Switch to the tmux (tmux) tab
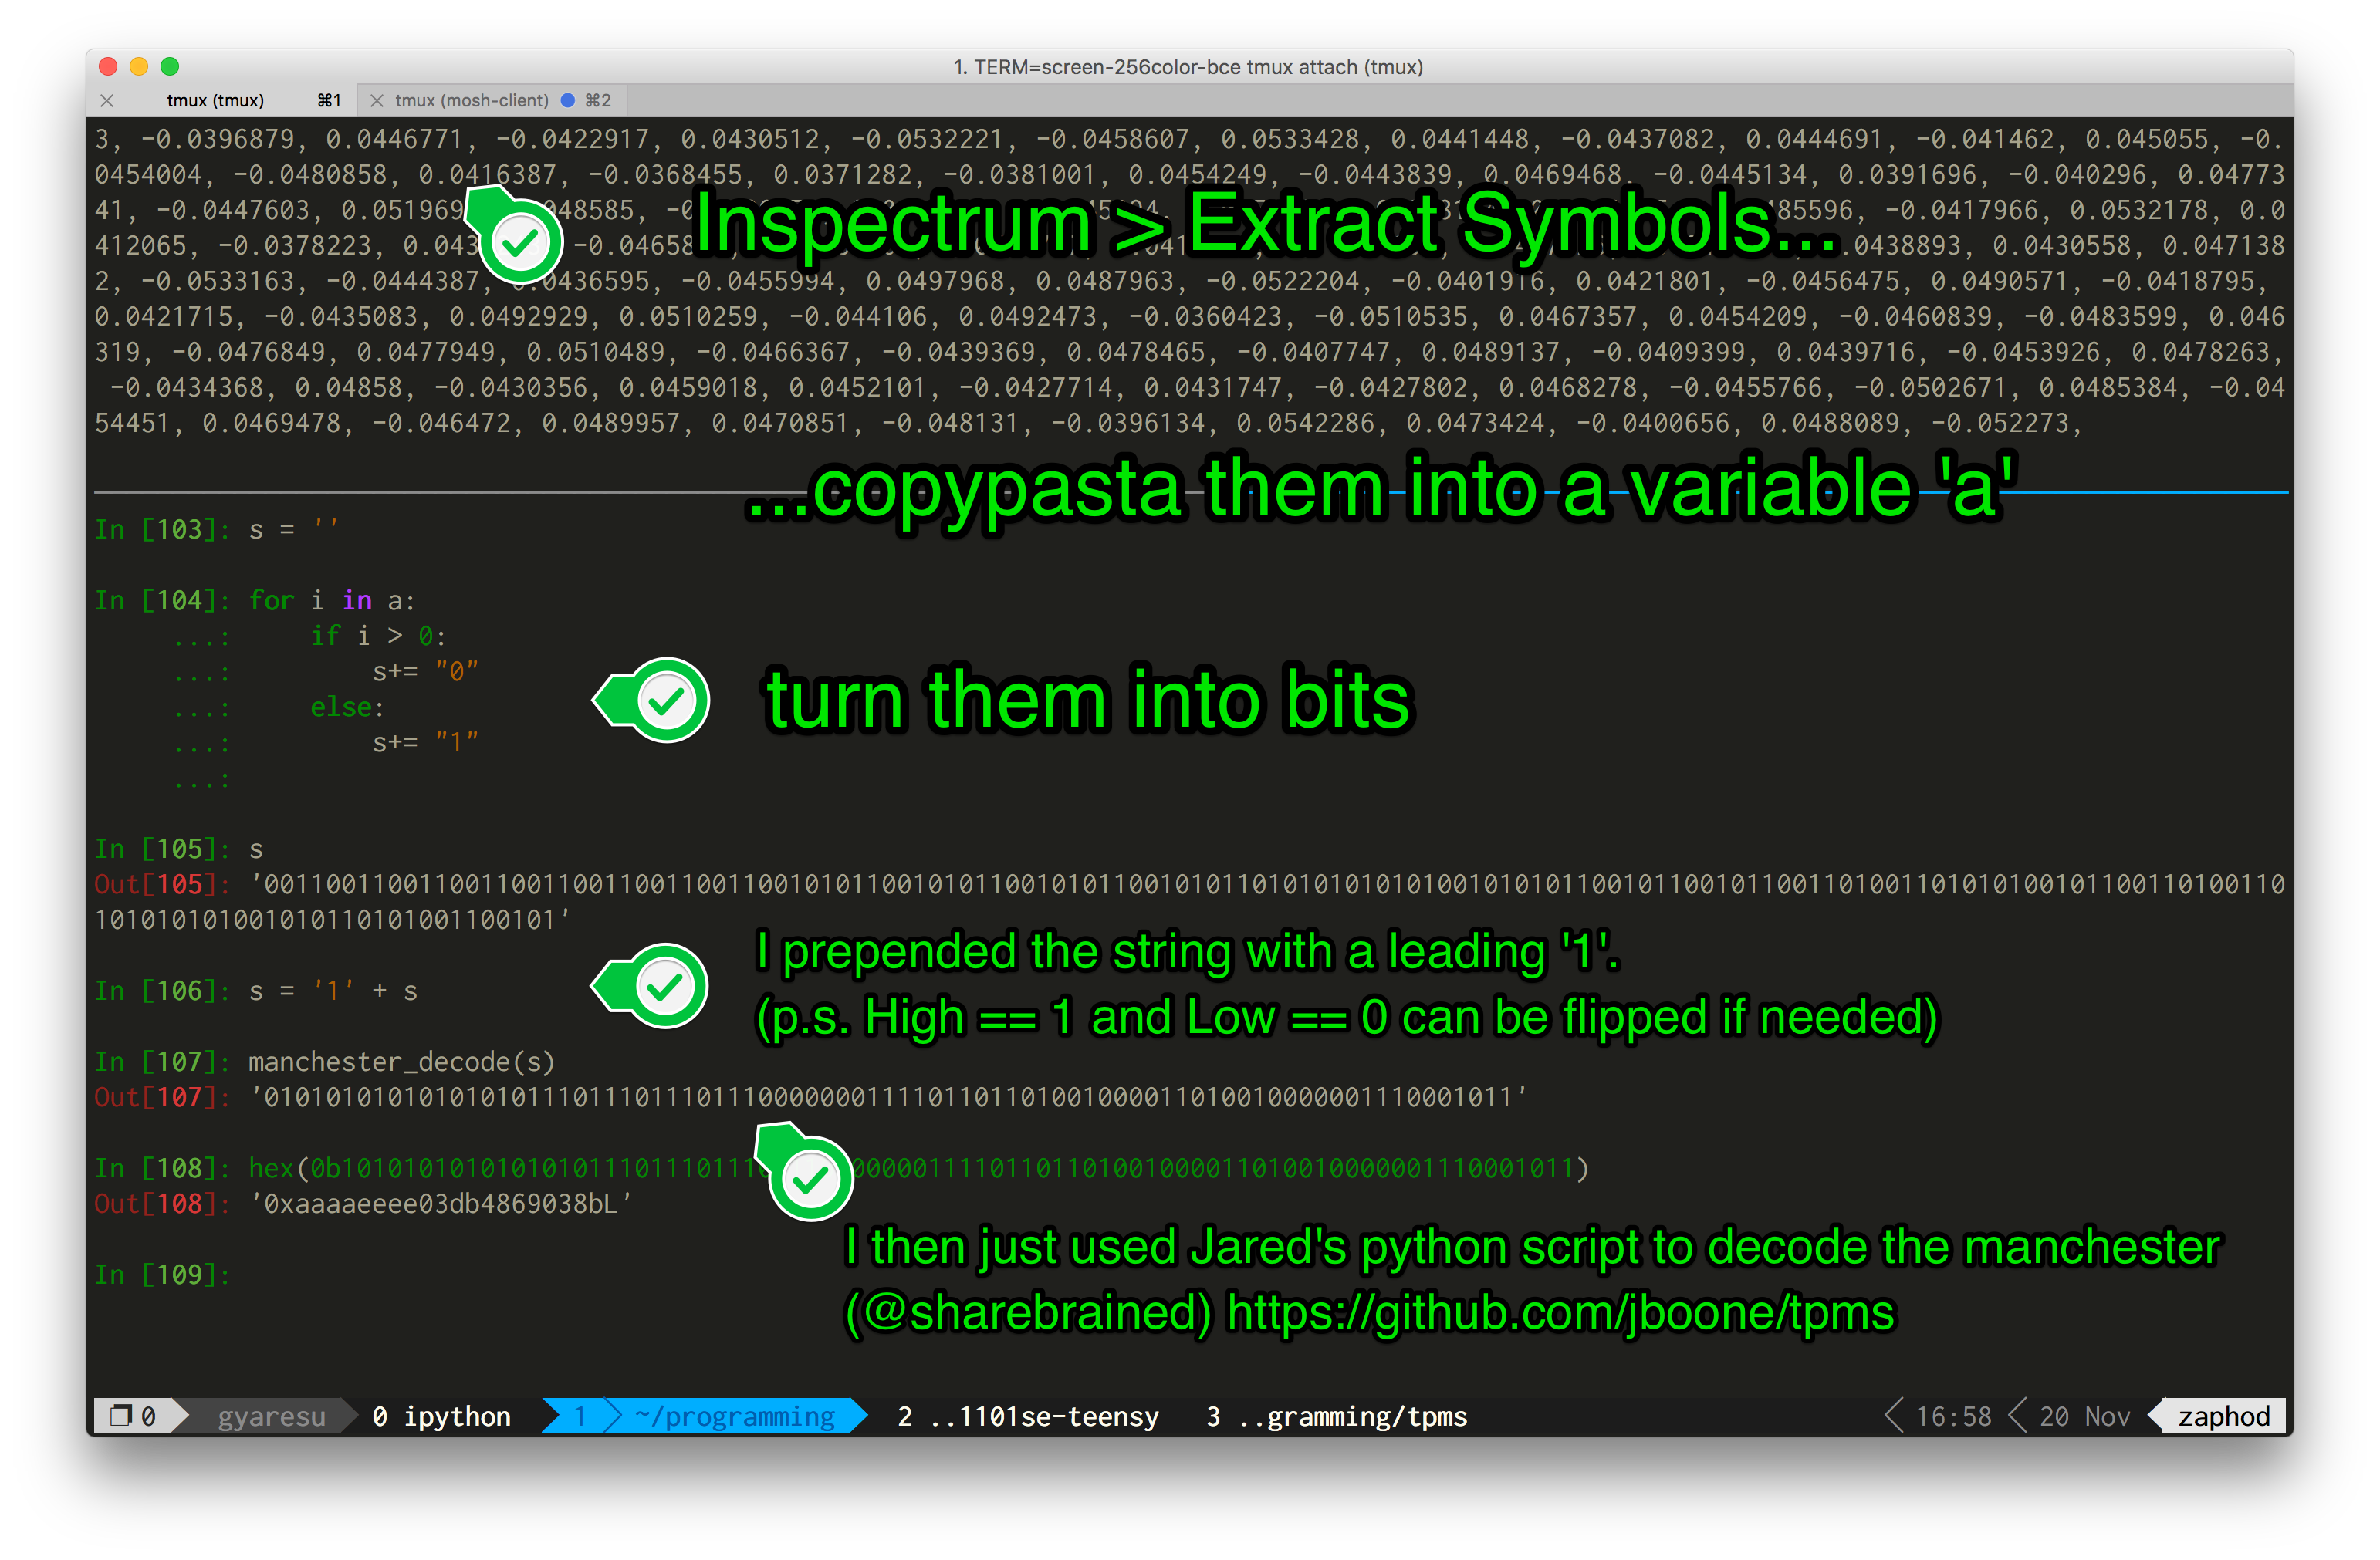The image size is (2380, 1560). (215, 100)
